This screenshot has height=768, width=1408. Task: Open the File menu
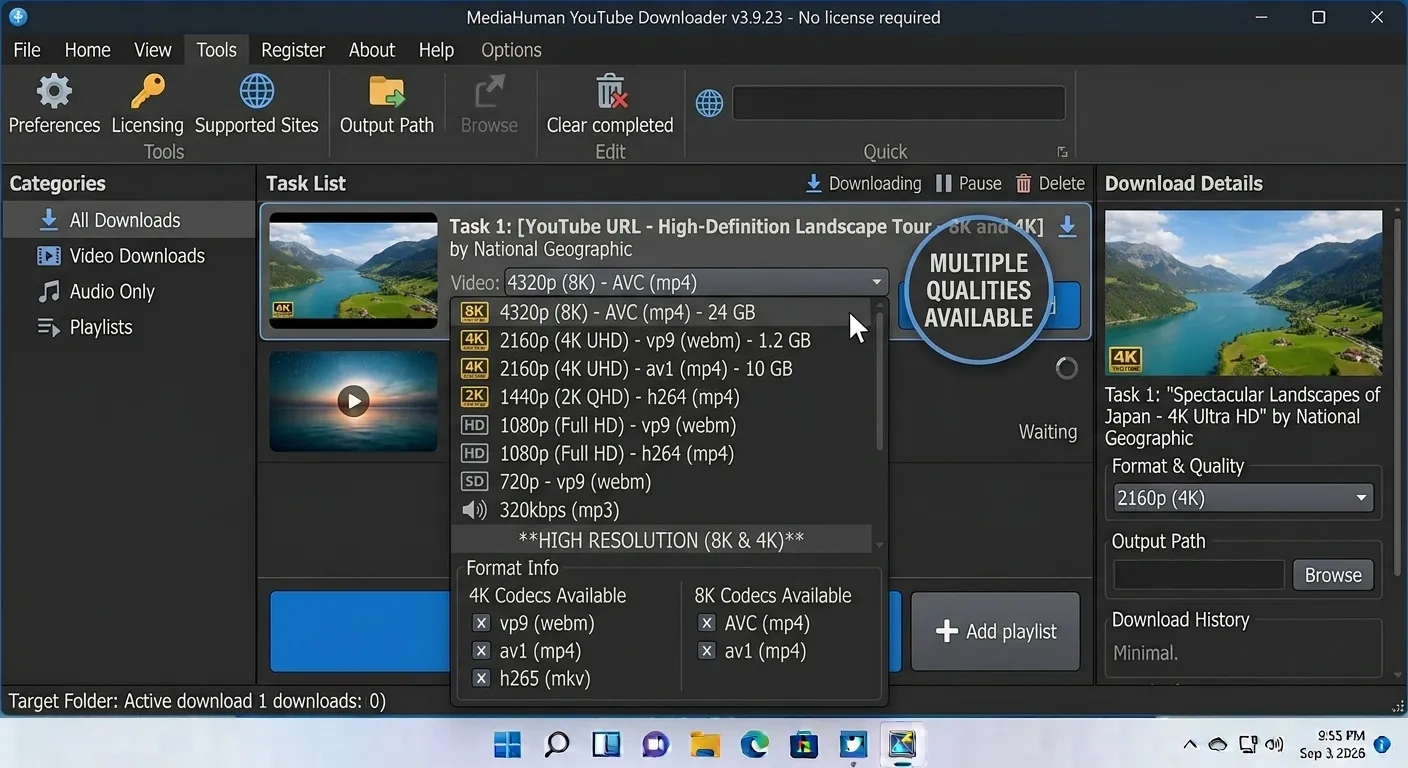(27, 50)
